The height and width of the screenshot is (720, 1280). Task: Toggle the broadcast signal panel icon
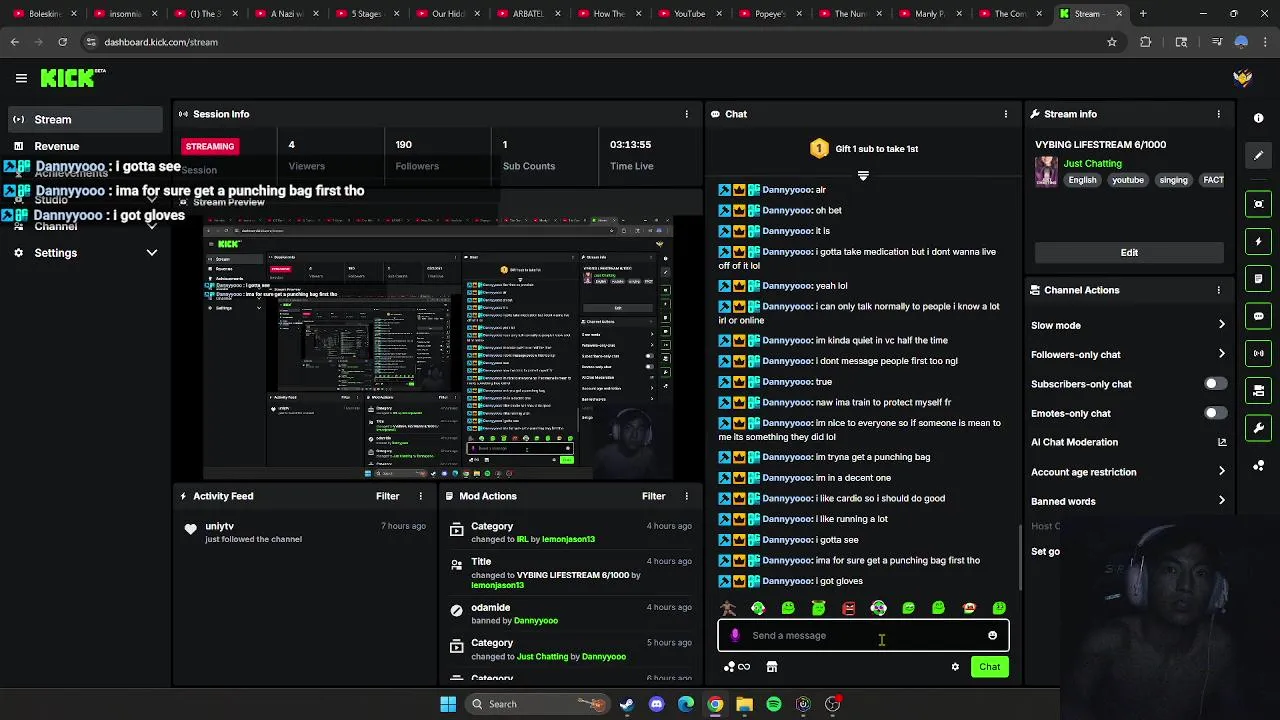pyautogui.click(x=1258, y=353)
